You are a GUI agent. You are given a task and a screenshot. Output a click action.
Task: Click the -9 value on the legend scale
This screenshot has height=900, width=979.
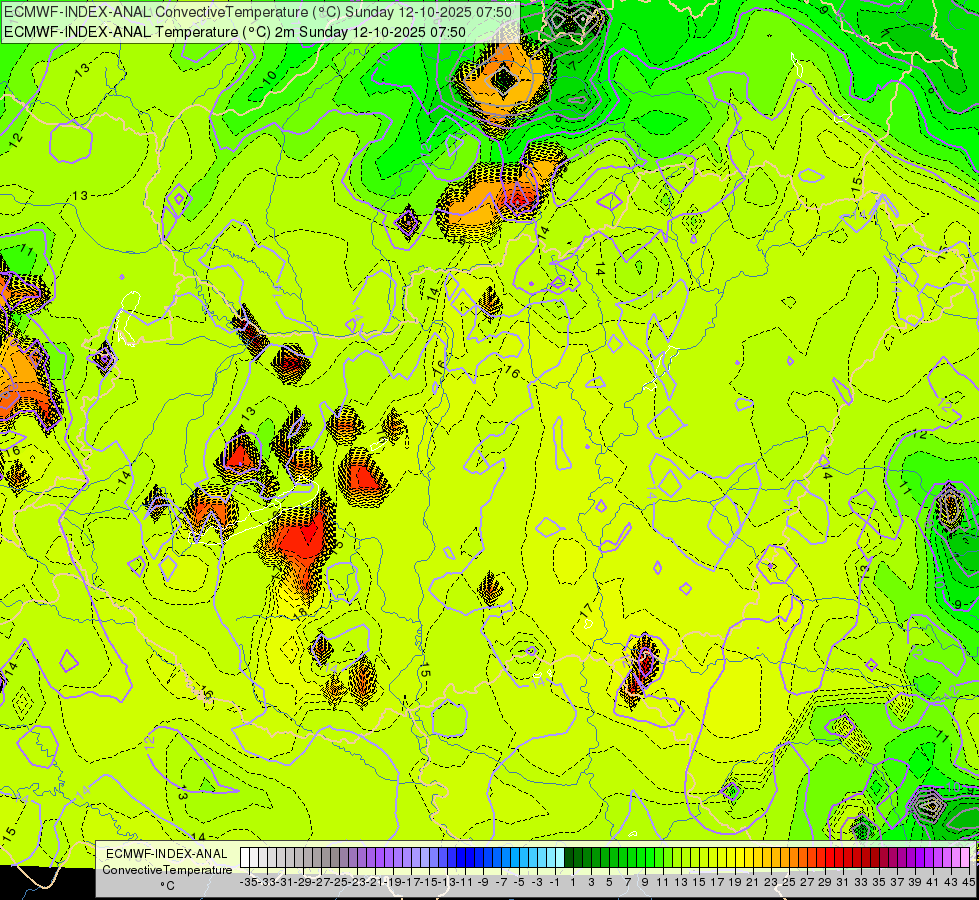(x=483, y=883)
